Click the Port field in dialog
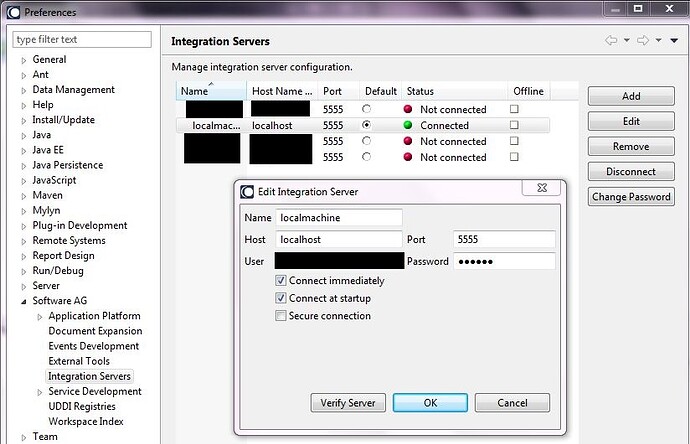690x444 pixels. (x=504, y=239)
